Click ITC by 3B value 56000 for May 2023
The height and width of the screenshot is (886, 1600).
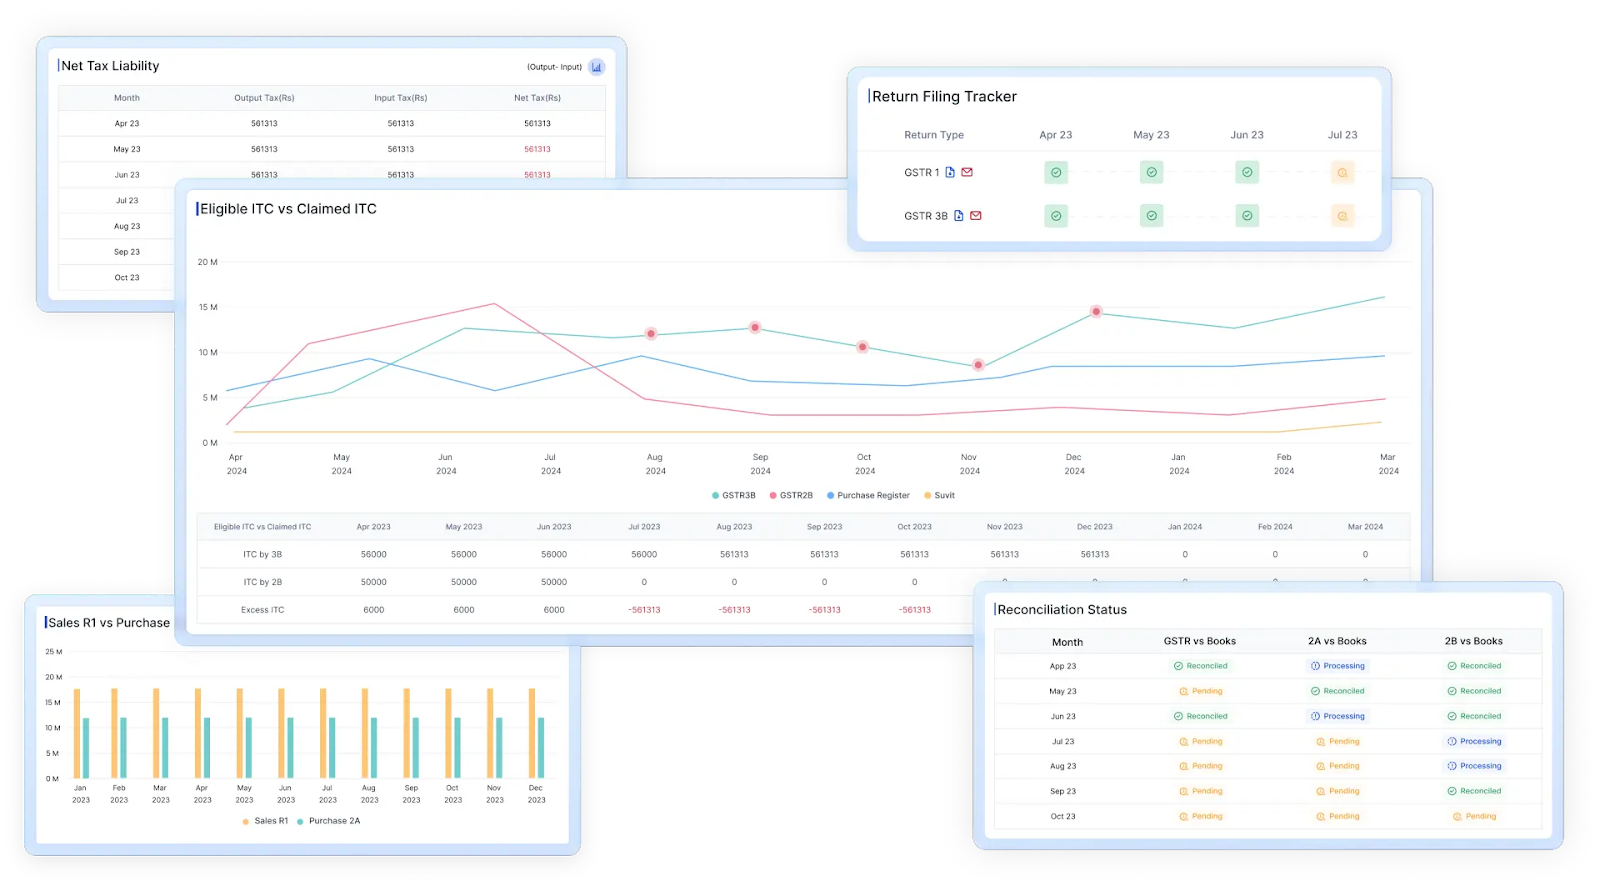pos(464,554)
